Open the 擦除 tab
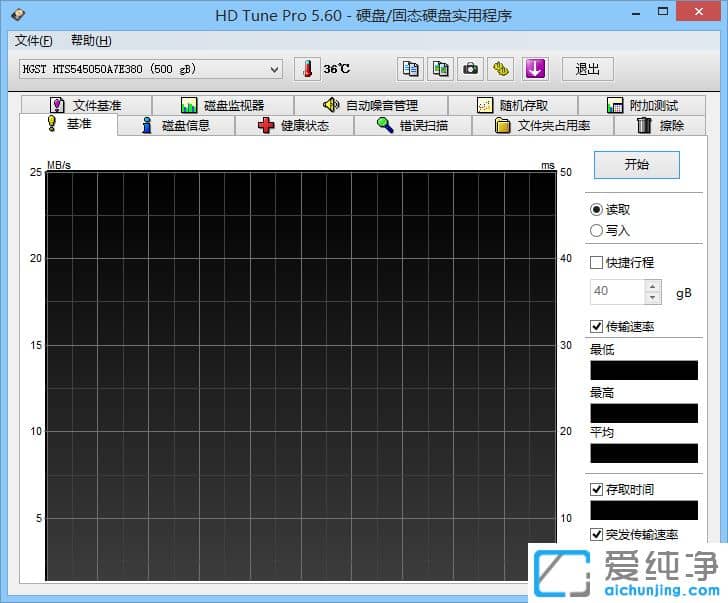728x603 pixels. point(660,126)
